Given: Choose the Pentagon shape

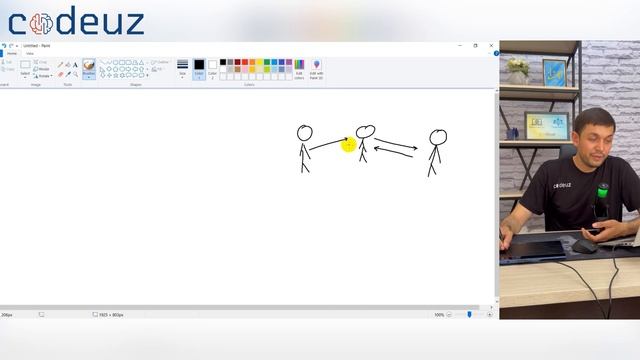Looking at the screenshot, I should click(116, 69).
